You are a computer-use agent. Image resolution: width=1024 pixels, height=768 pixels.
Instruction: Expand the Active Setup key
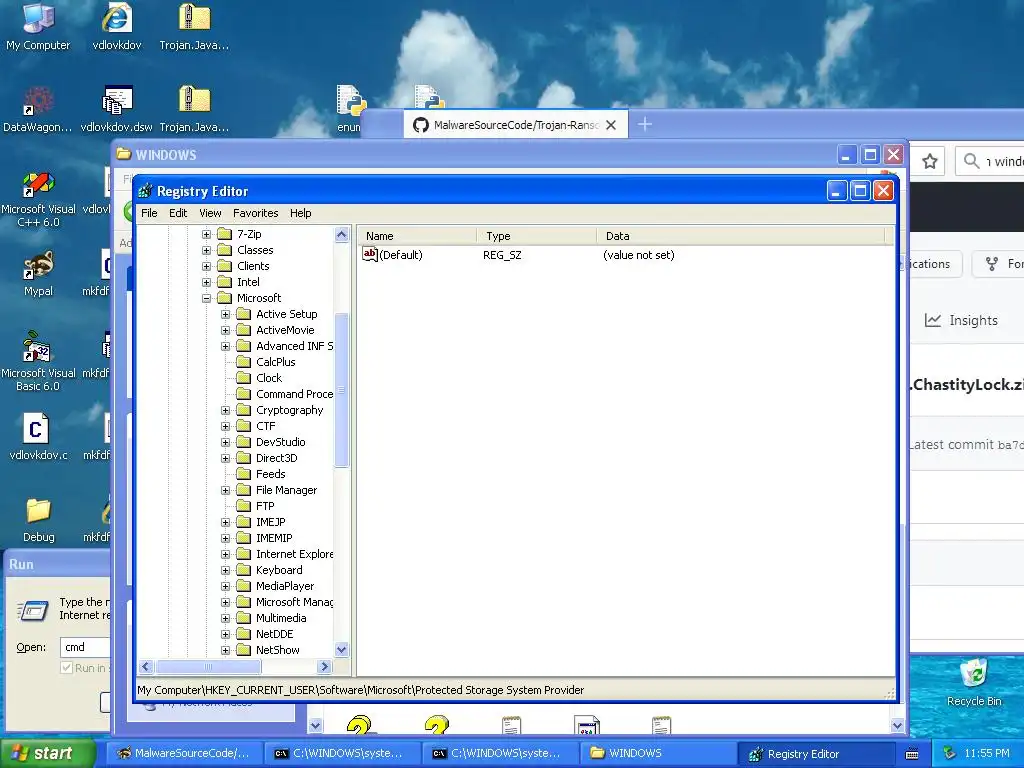coord(225,314)
